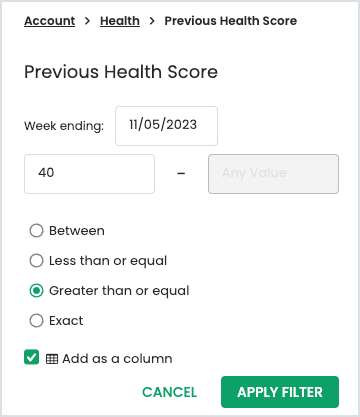Click the Week ending label text
Viewport: 360px width, 417px height.
click(64, 126)
